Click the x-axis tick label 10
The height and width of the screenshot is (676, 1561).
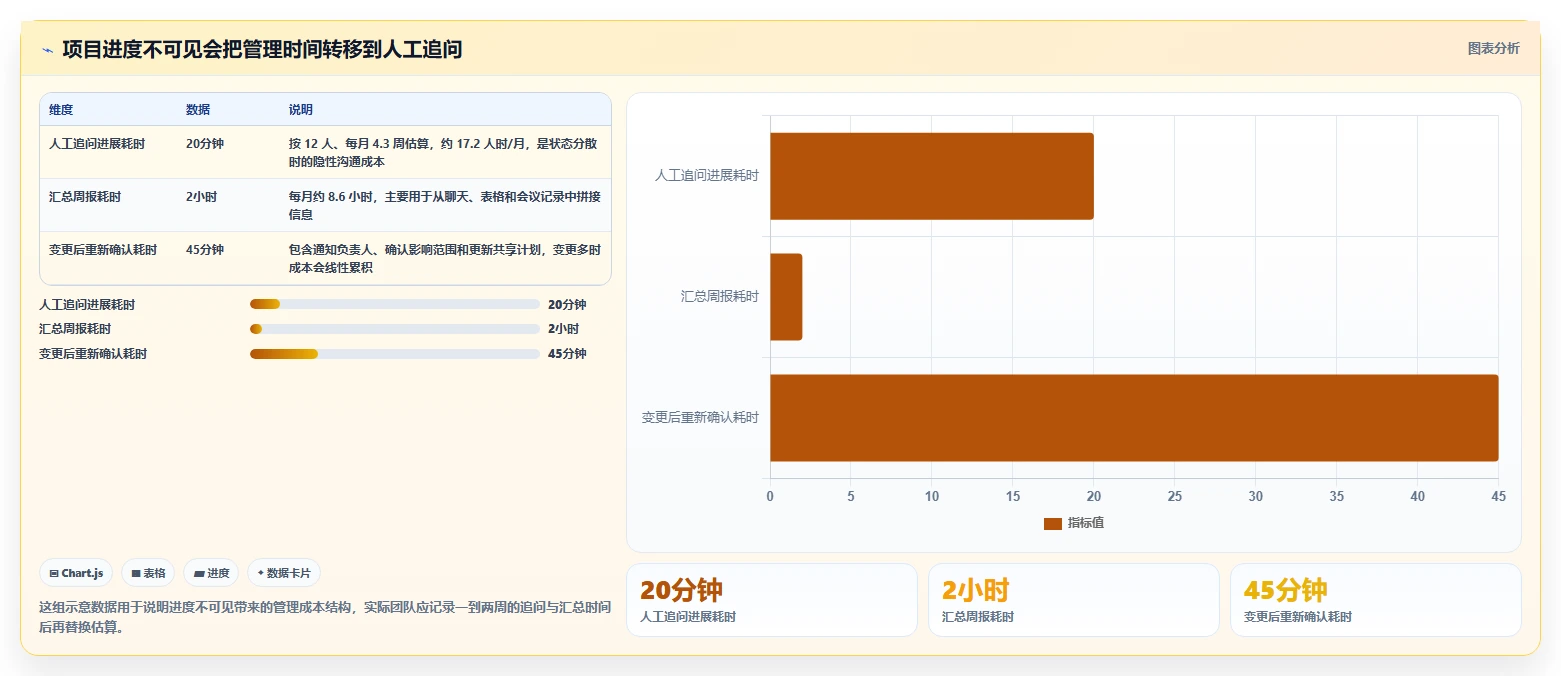click(932, 496)
